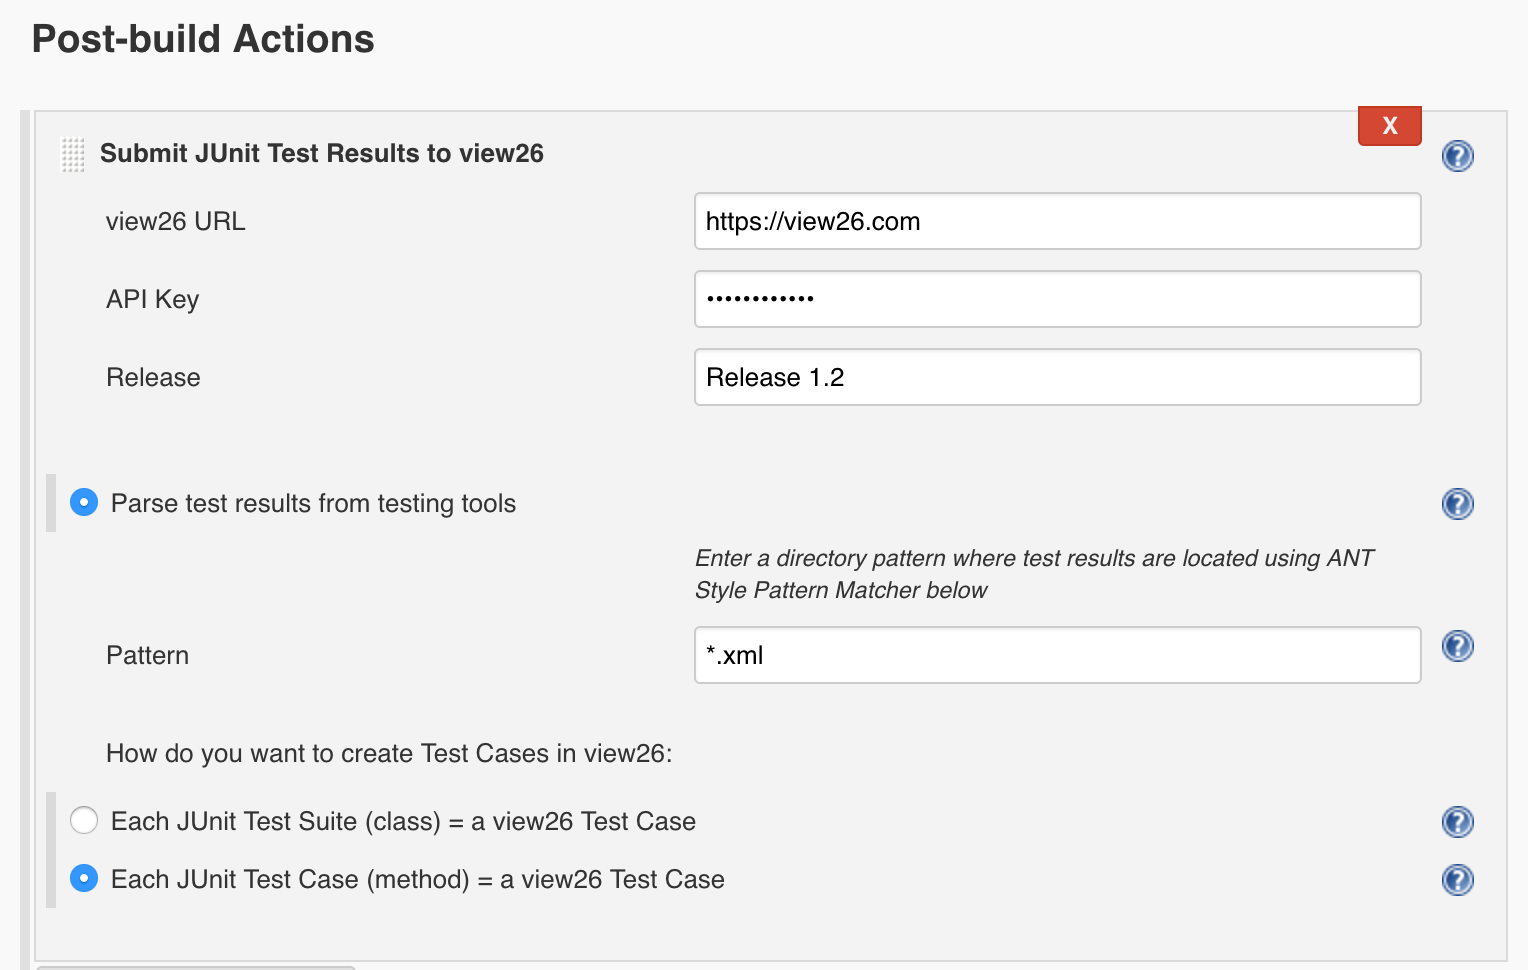Click the Post-build Actions heading

coord(203,38)
